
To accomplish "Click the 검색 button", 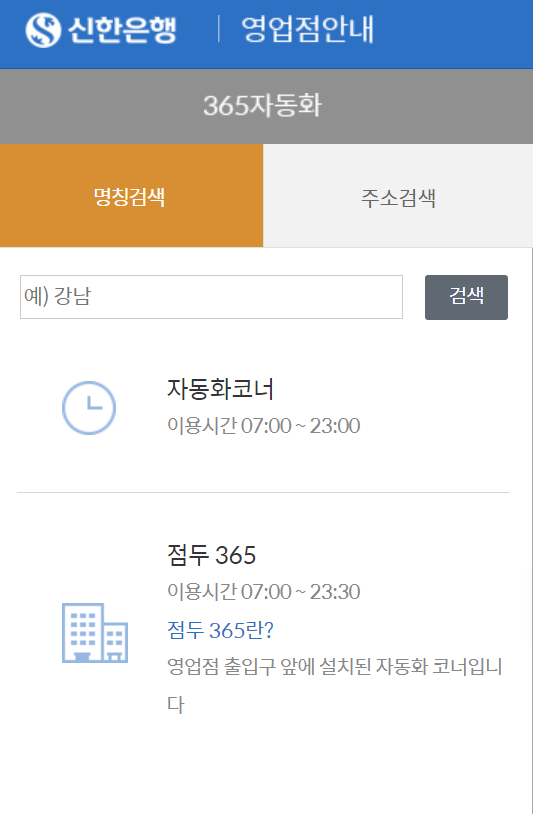I will pyautogui.click(x=466, y=297).
